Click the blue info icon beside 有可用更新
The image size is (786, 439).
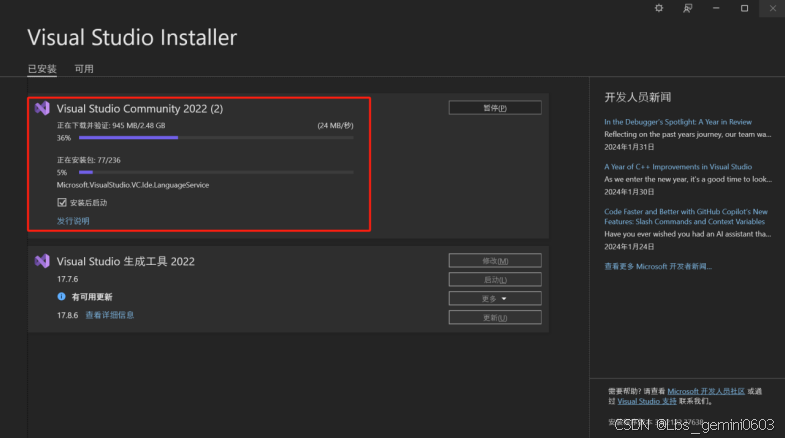(x=61, y=297)
